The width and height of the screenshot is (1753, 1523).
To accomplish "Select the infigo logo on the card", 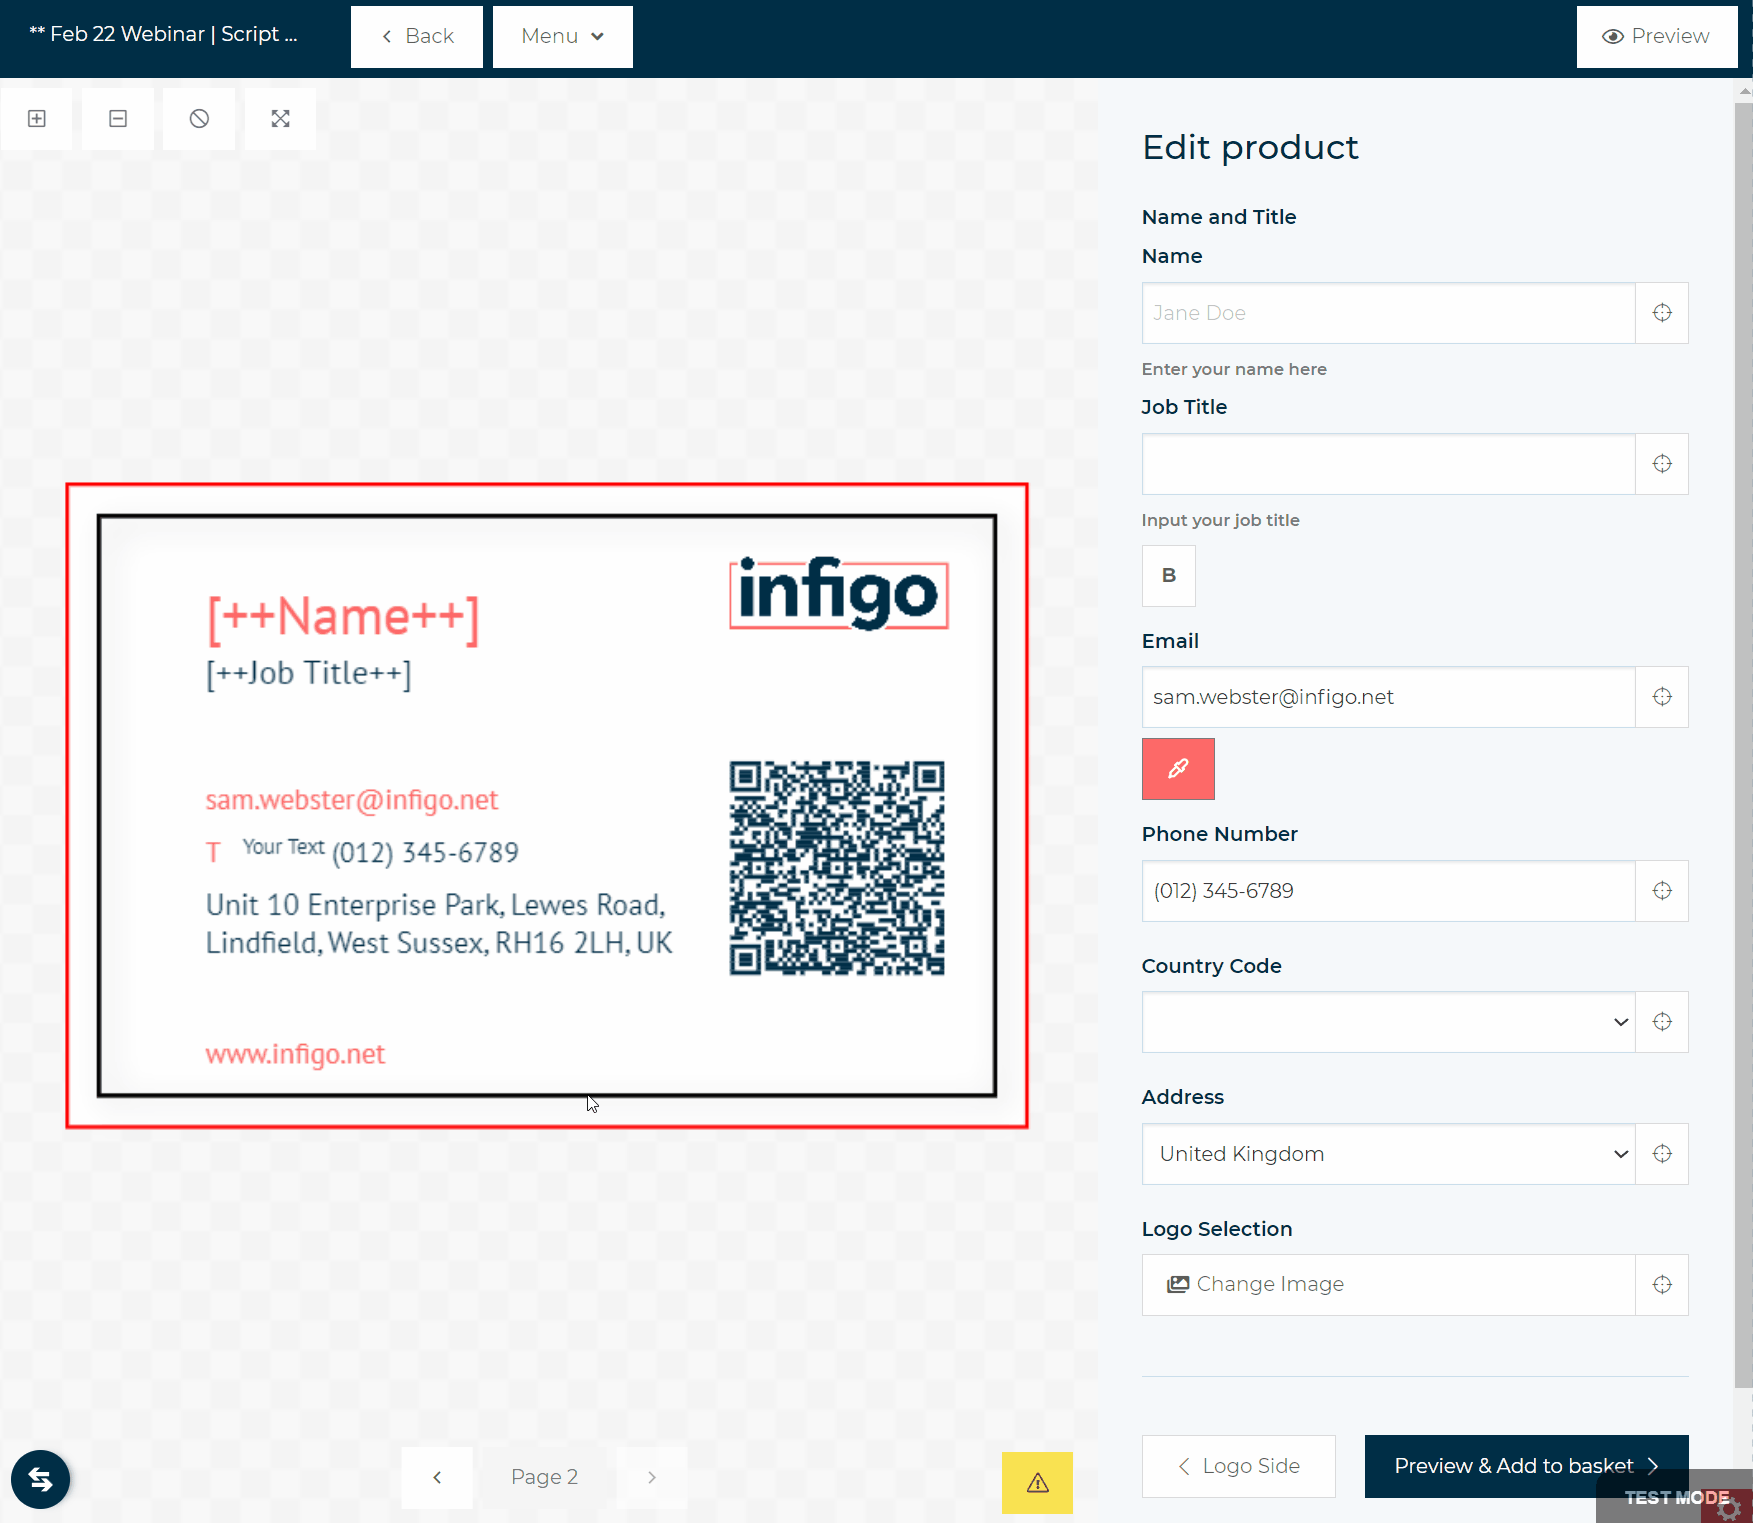I will point(839,594).
